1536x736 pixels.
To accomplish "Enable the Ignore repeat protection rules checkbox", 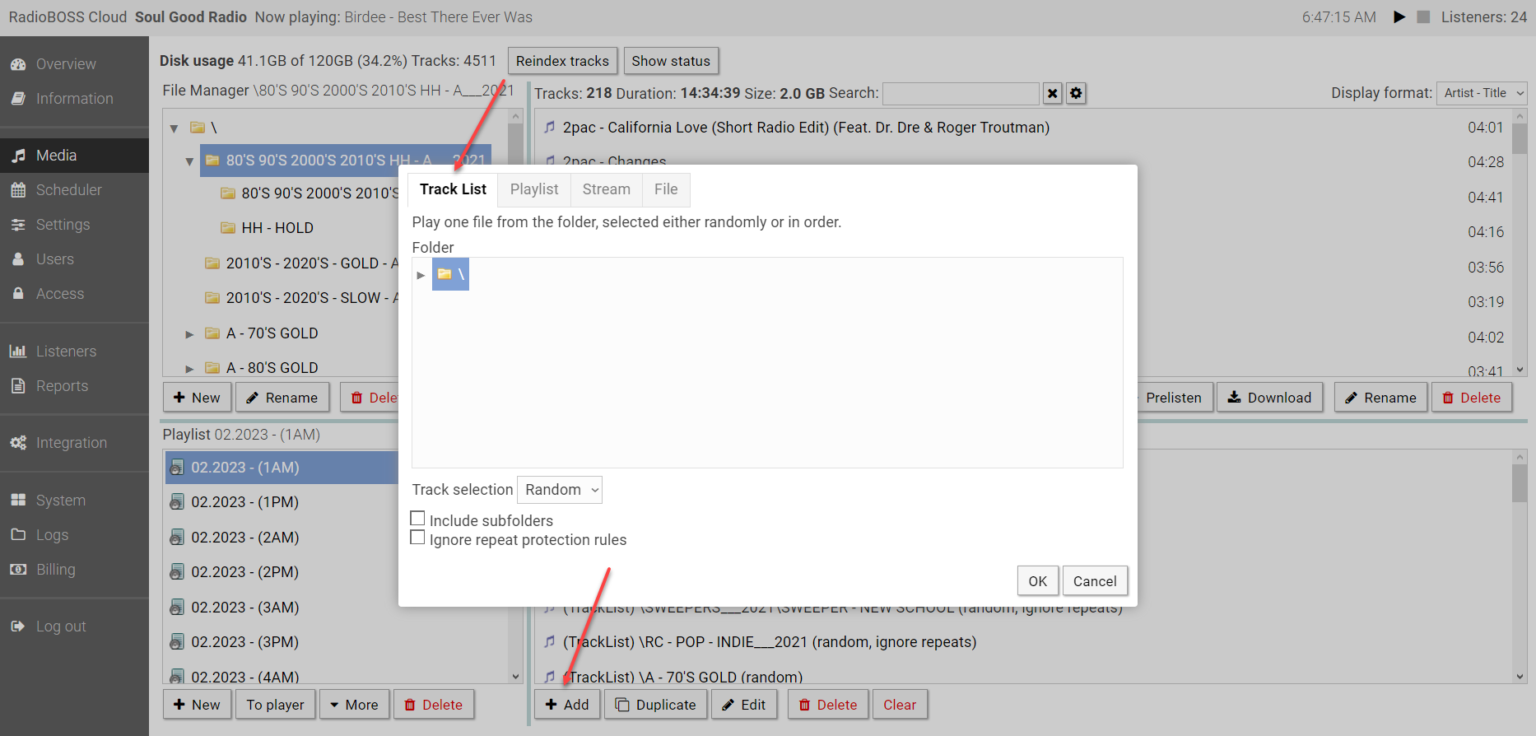I will (x=417, y=537).
